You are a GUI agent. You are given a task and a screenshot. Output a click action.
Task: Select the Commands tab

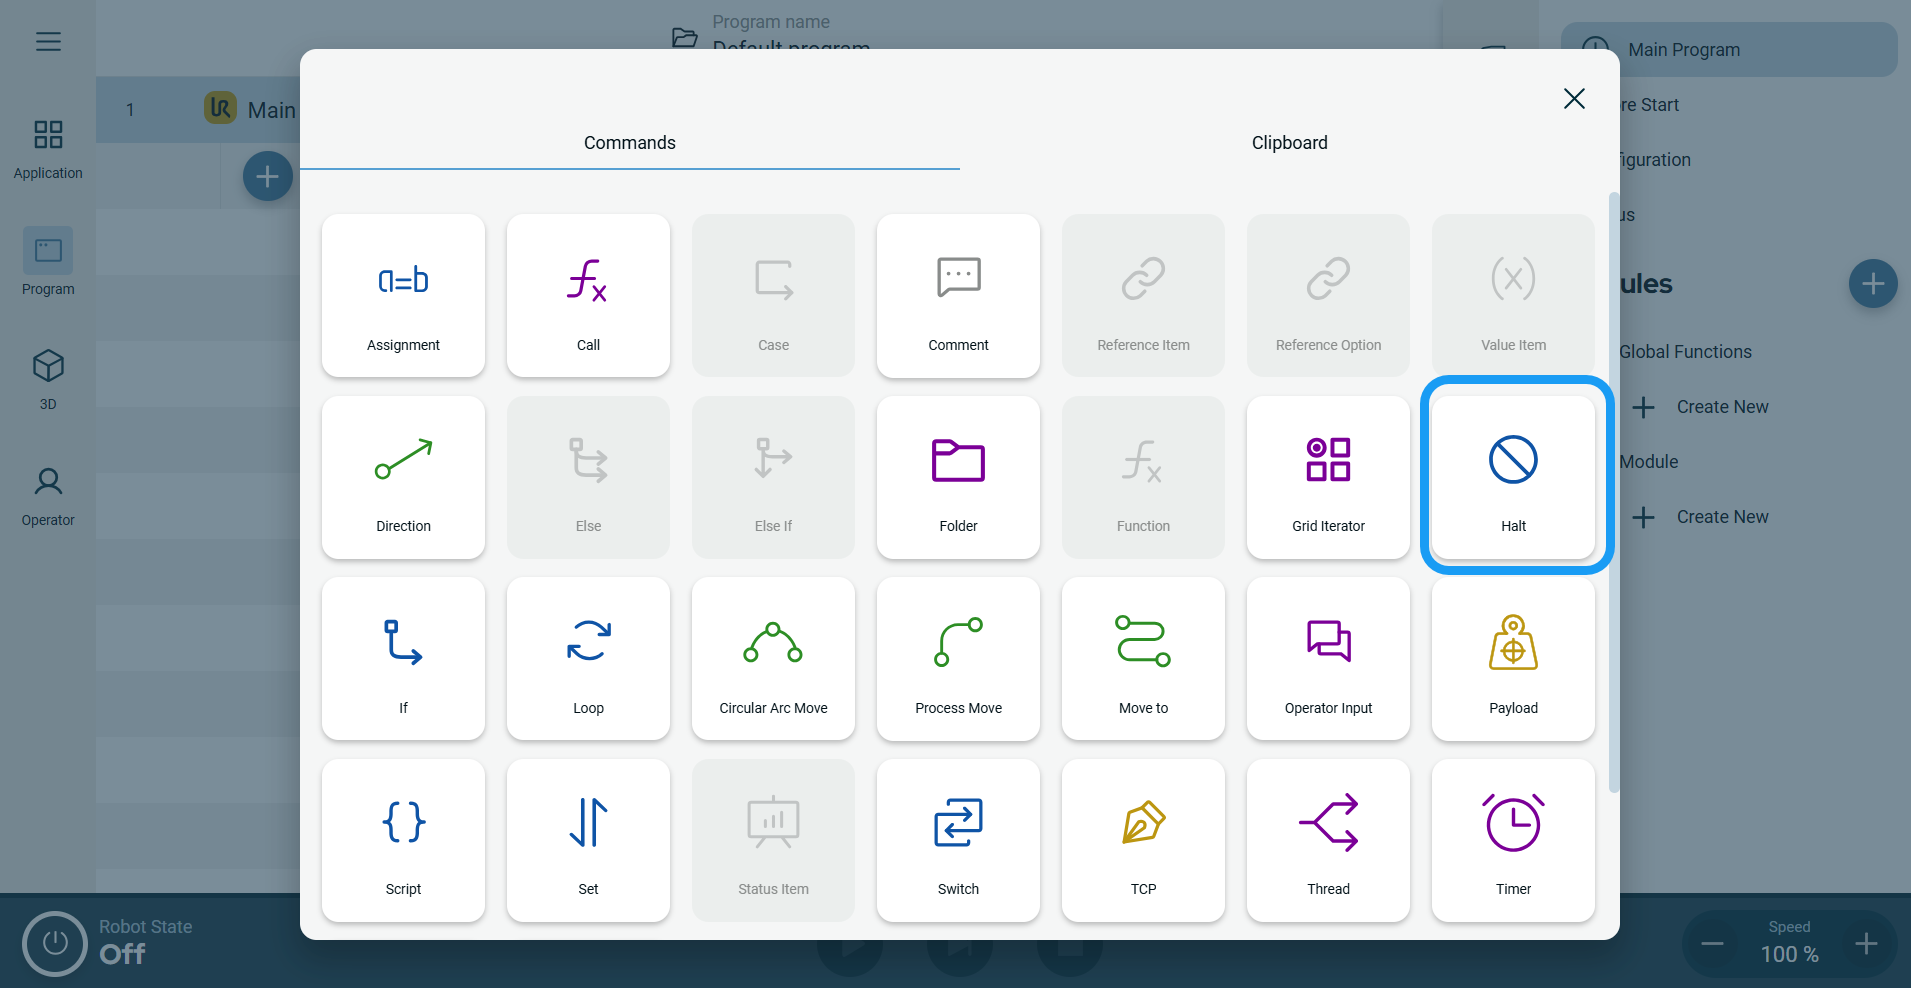[x=629, y=143]
